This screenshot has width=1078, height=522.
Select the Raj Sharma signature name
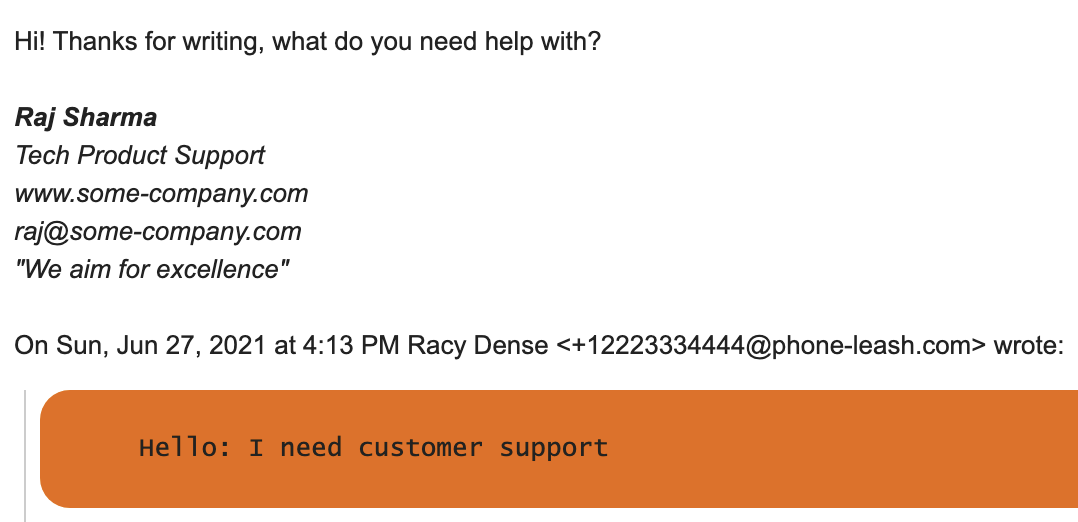coord(86,118)
